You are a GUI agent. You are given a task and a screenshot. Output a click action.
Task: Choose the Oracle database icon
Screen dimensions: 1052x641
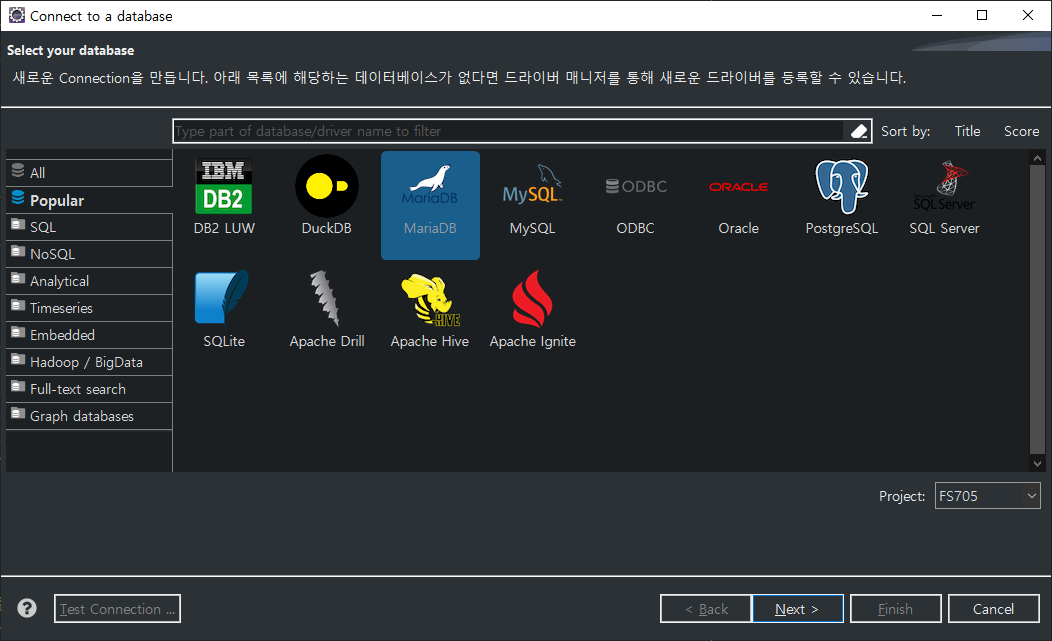click(x=738, y=187)
